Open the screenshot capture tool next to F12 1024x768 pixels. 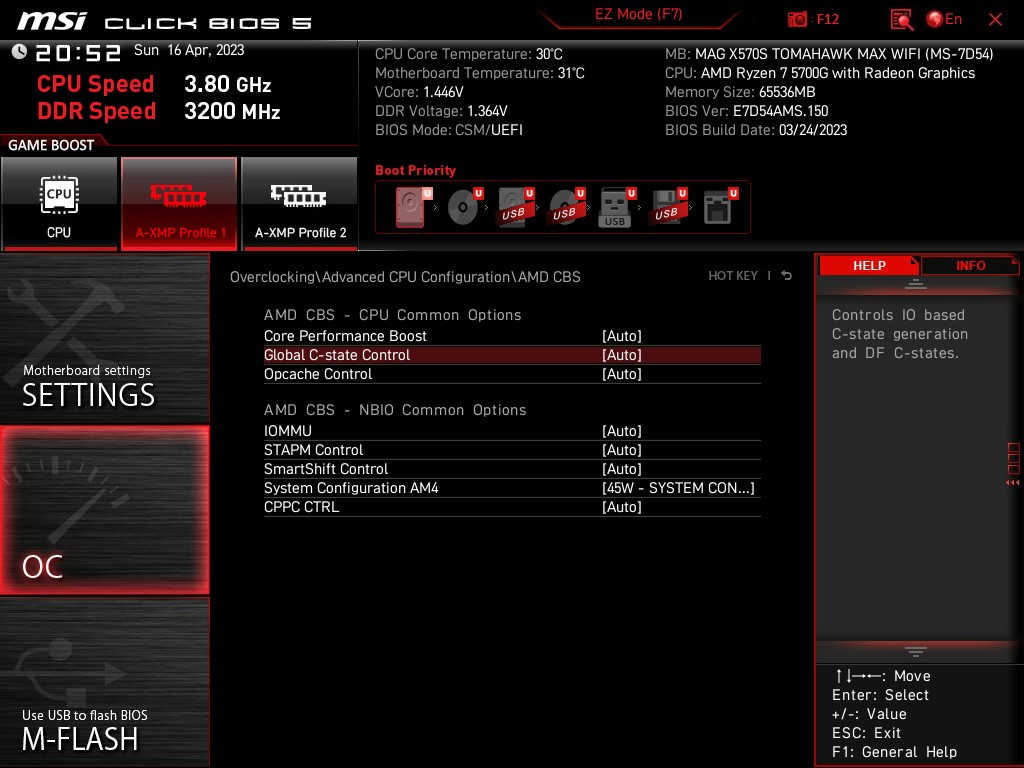click(799, 19)
